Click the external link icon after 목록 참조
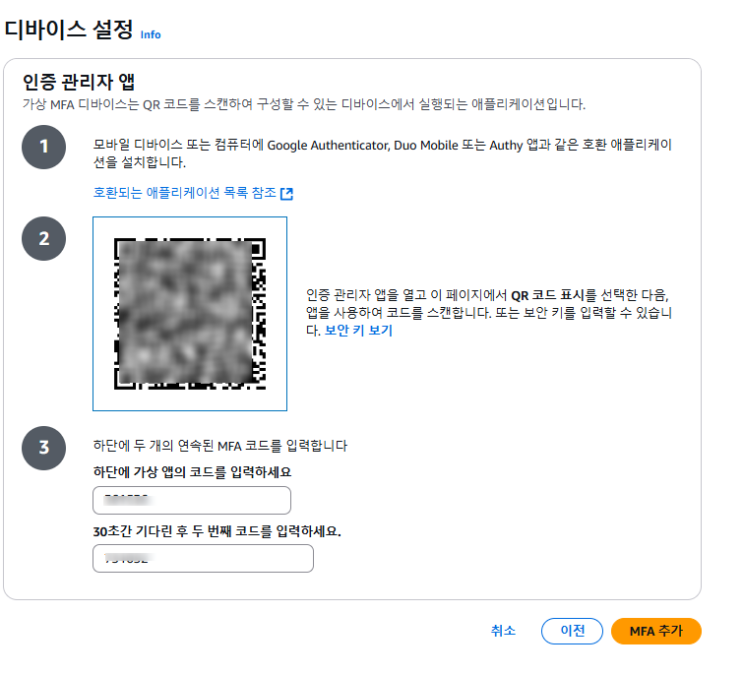 (x=286, y=194)
